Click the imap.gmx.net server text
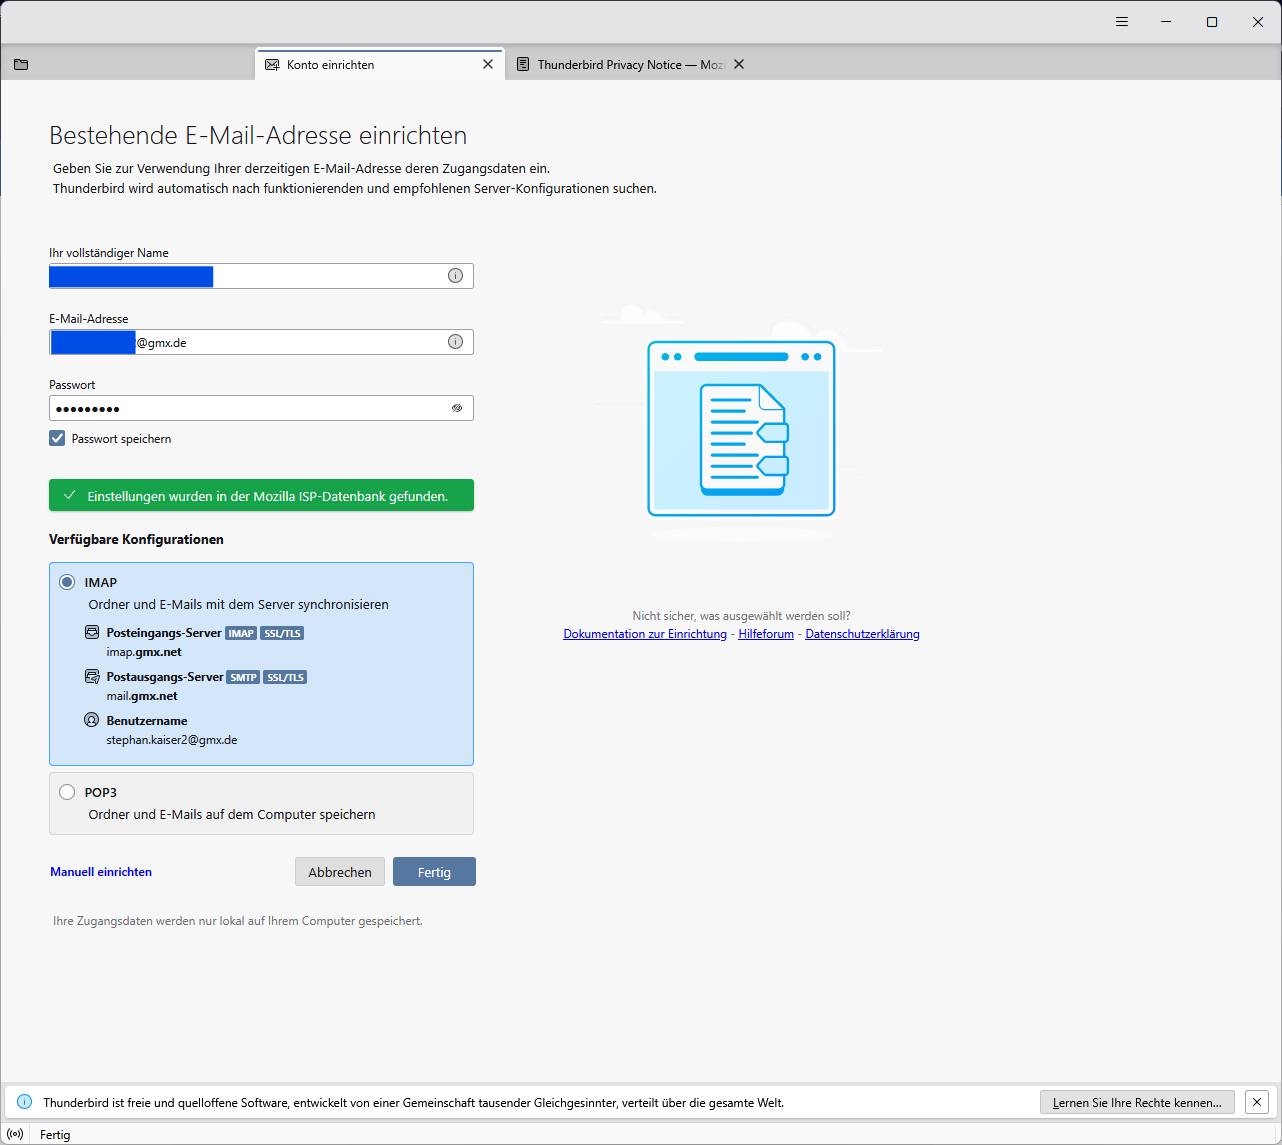Viewport: 1282px width, 1145px height. [x=144, y=652]
